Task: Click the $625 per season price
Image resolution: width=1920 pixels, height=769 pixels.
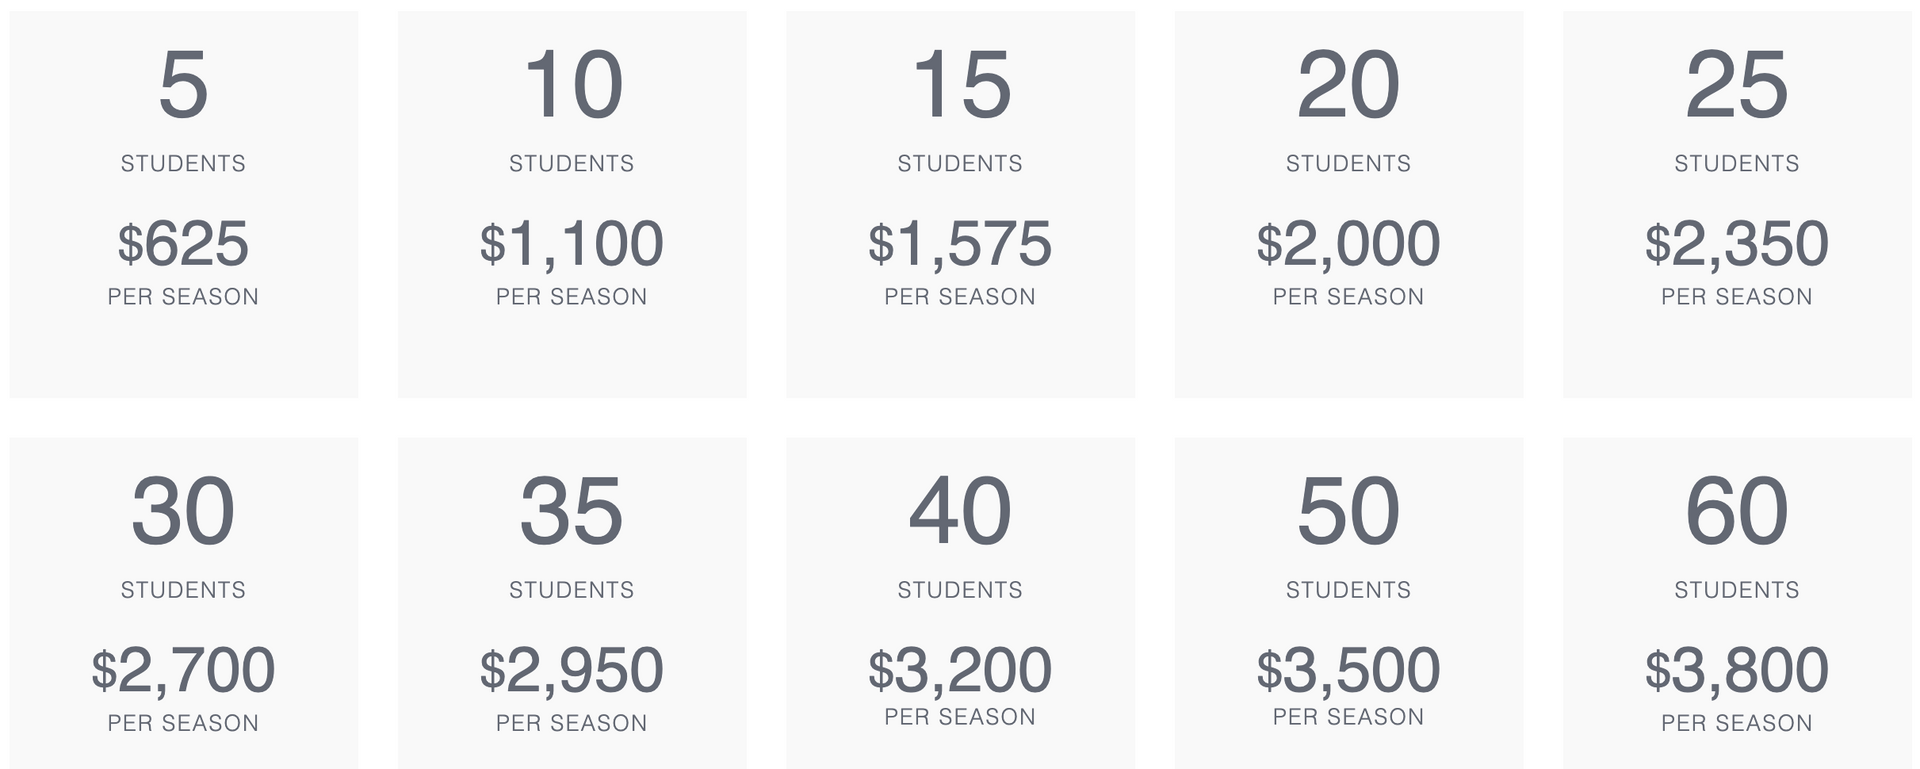Action: coord(183,244)
